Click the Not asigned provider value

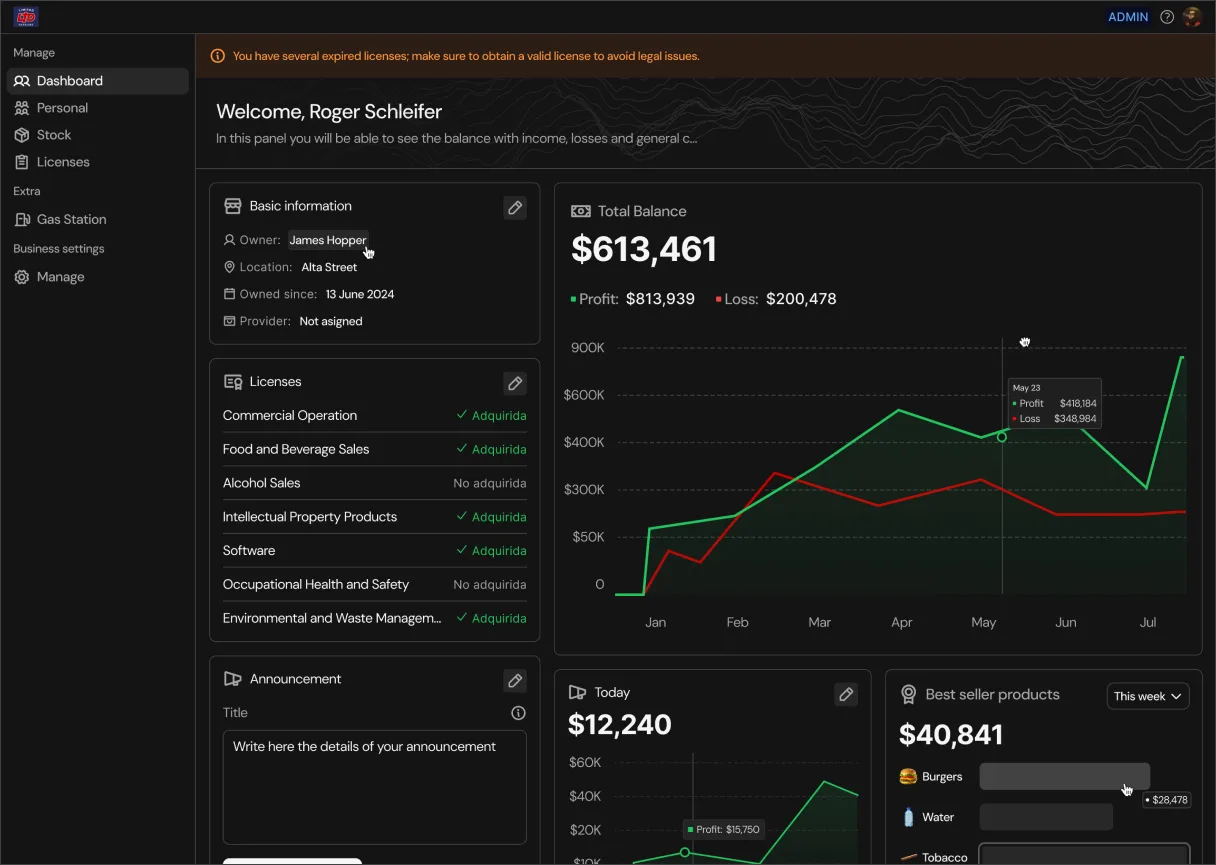(x=331, y=321)
